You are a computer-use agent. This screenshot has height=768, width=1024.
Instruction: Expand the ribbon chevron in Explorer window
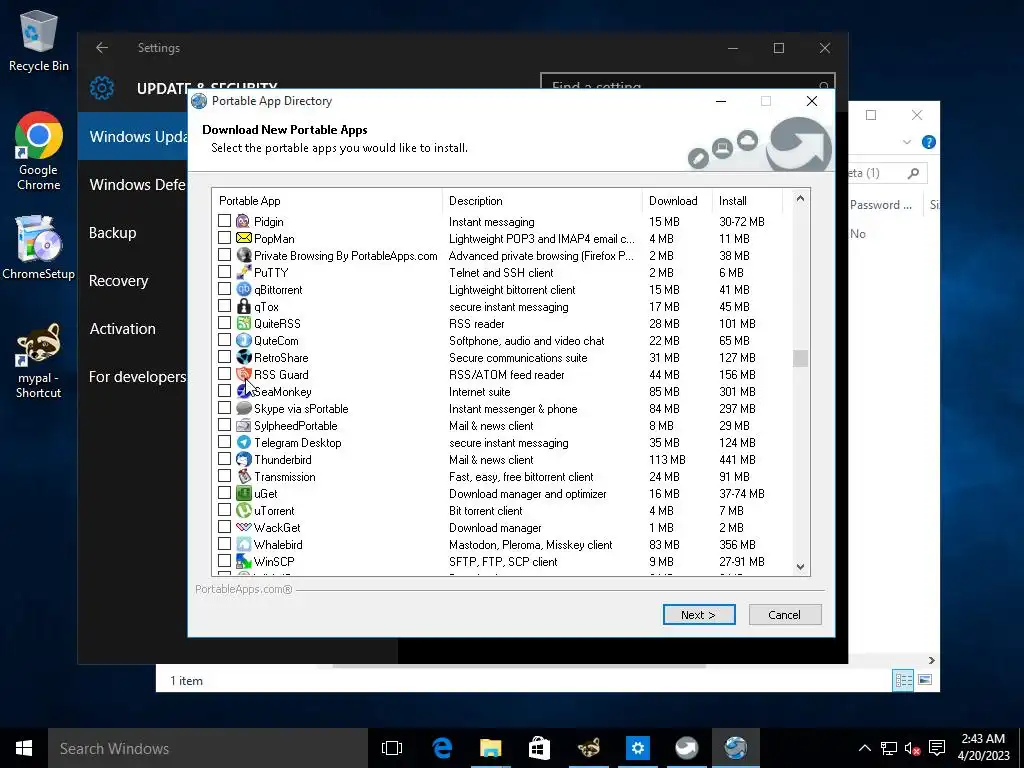[906, 142]
